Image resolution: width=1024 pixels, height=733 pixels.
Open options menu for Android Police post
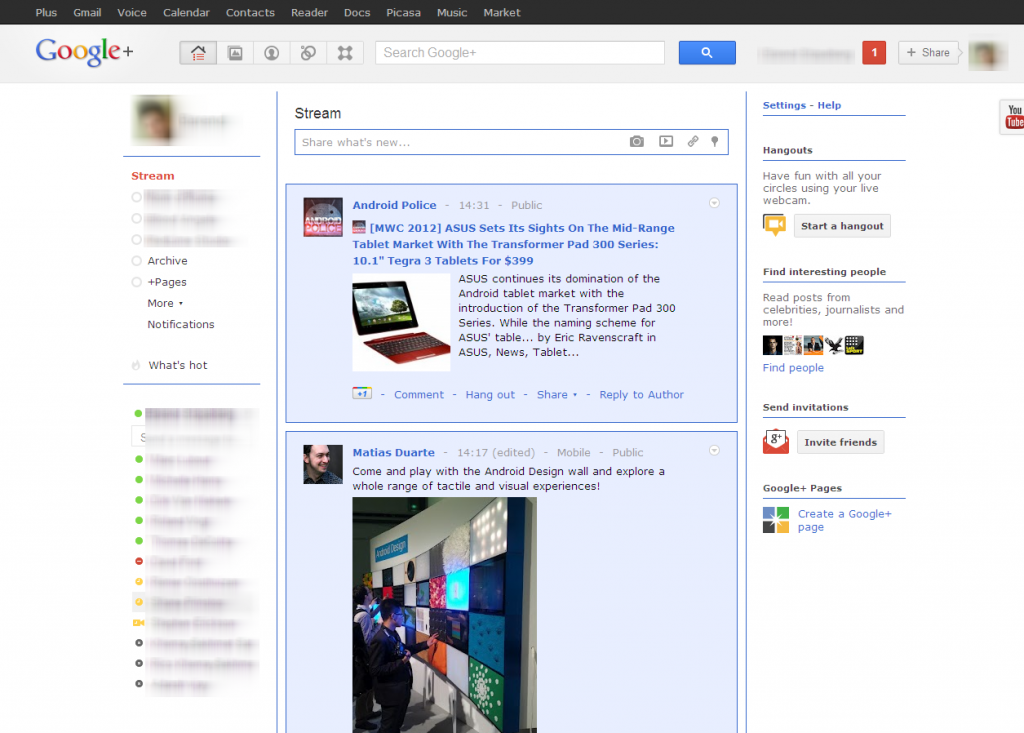[x=714, y=203]
